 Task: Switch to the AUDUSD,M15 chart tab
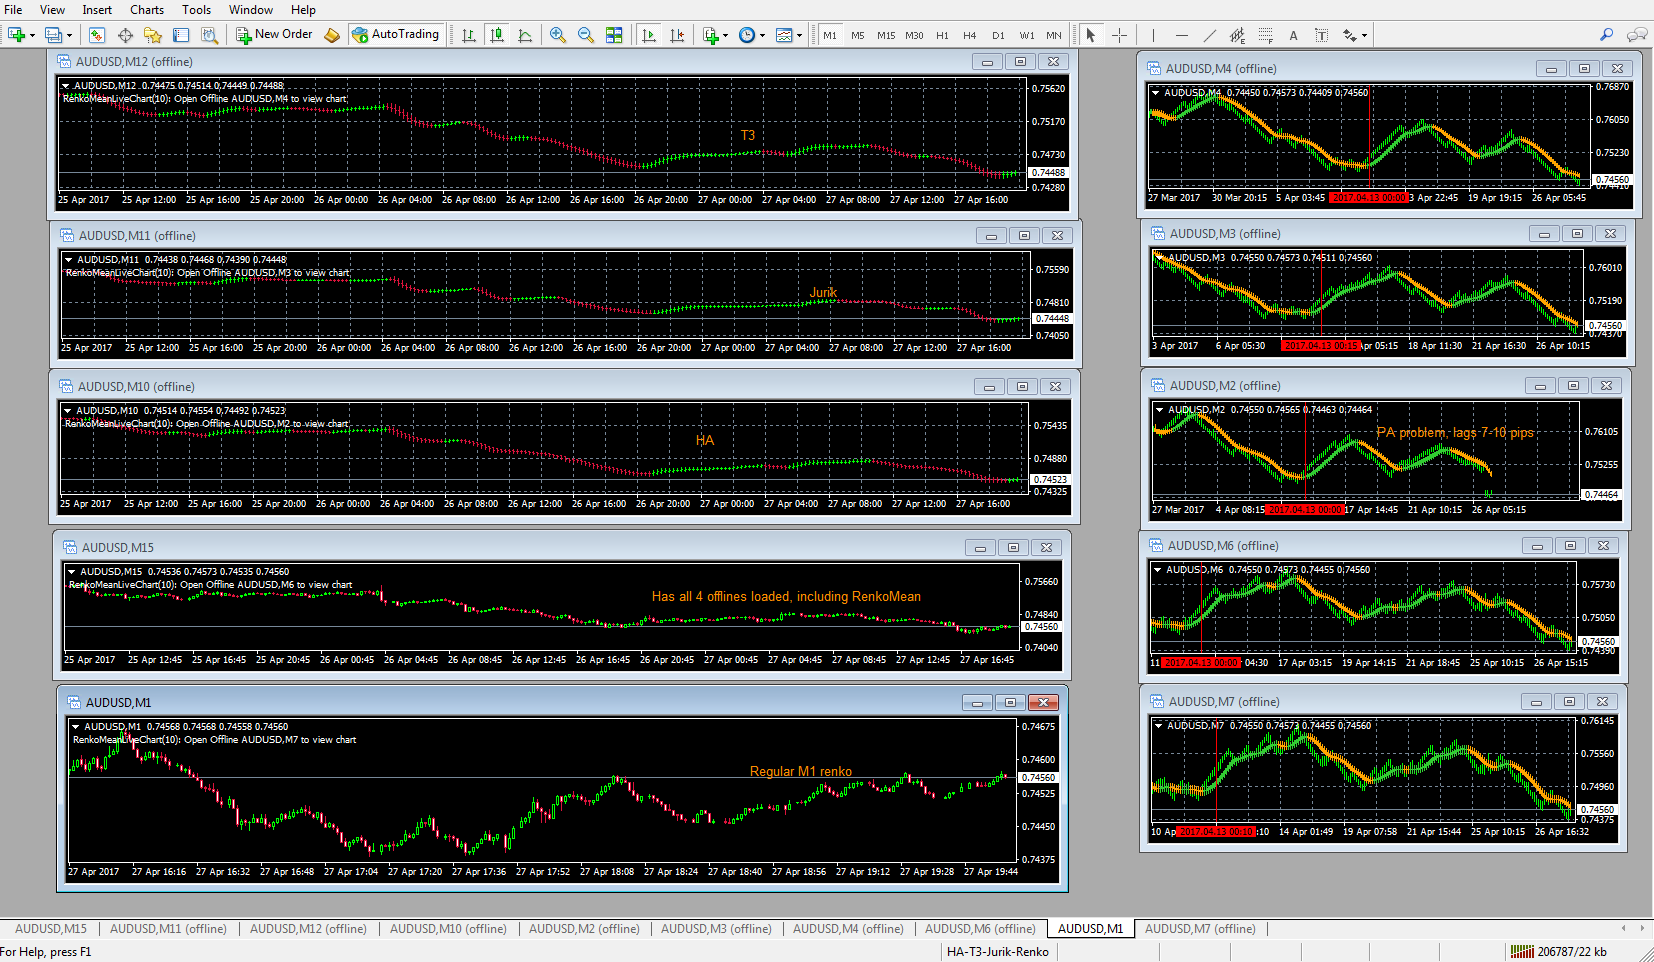51,929
